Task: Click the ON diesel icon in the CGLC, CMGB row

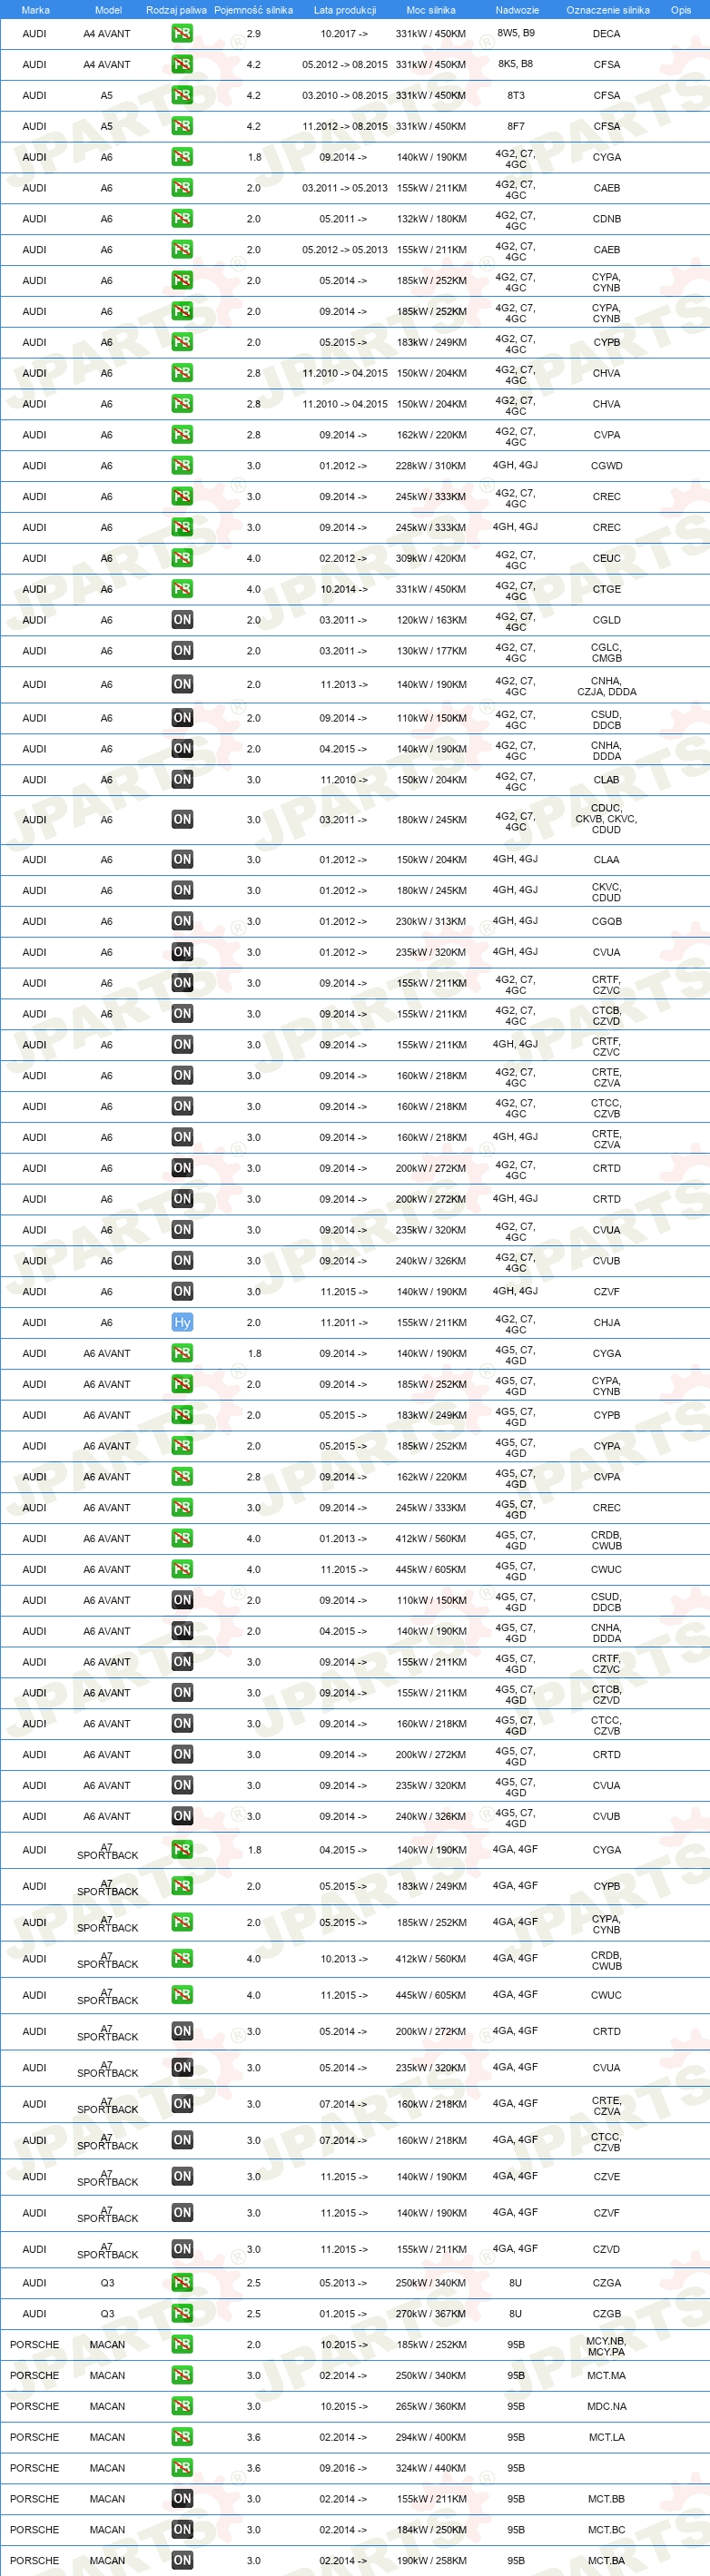Action: click(182, 651)
